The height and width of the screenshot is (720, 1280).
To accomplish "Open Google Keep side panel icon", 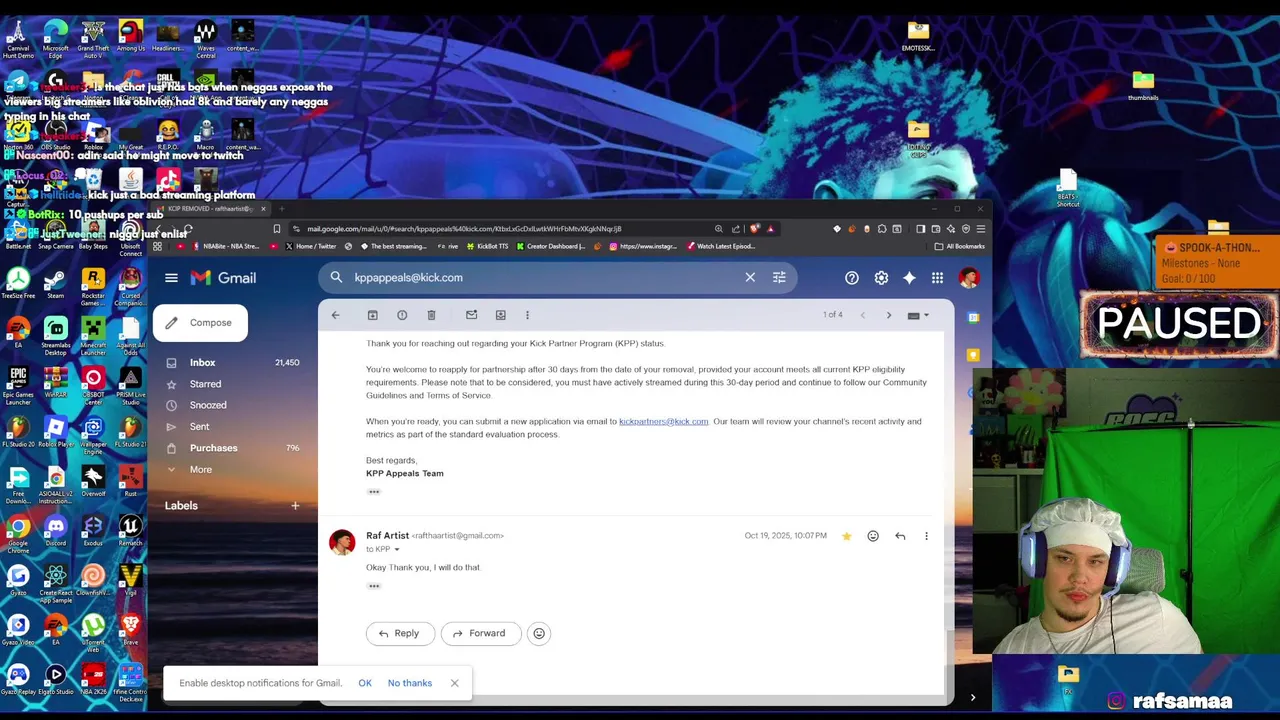I will [974, 355].
